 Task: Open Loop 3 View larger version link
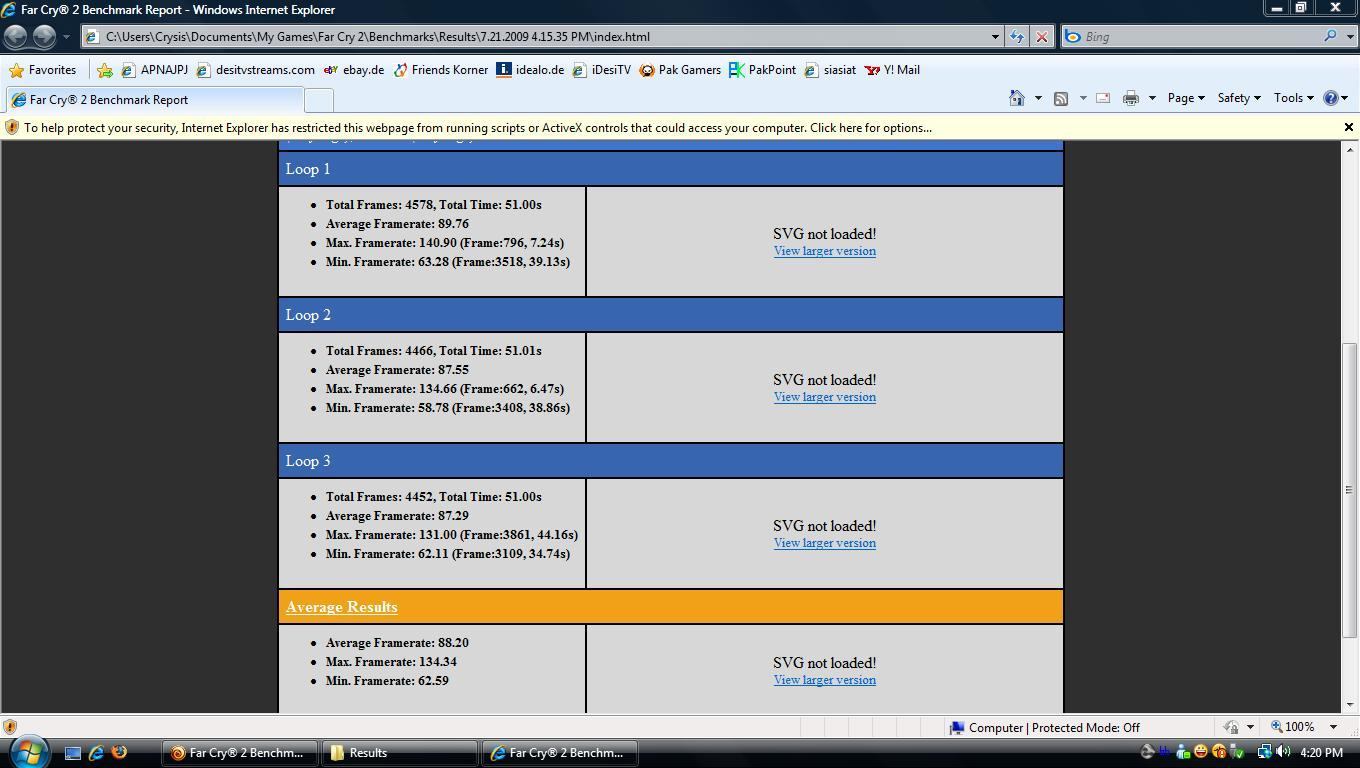pyautogui.click(x=824, y=543)
